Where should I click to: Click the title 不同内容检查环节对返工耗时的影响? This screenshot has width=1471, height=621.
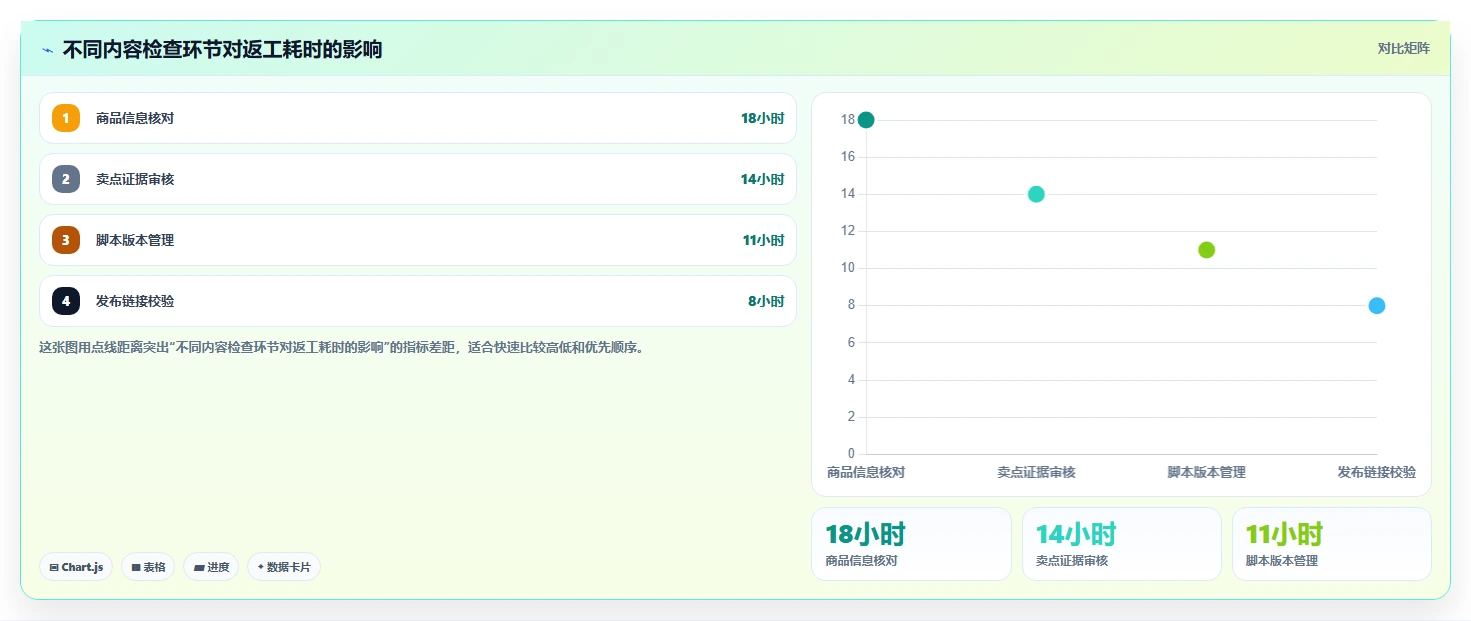pos(222,49)
